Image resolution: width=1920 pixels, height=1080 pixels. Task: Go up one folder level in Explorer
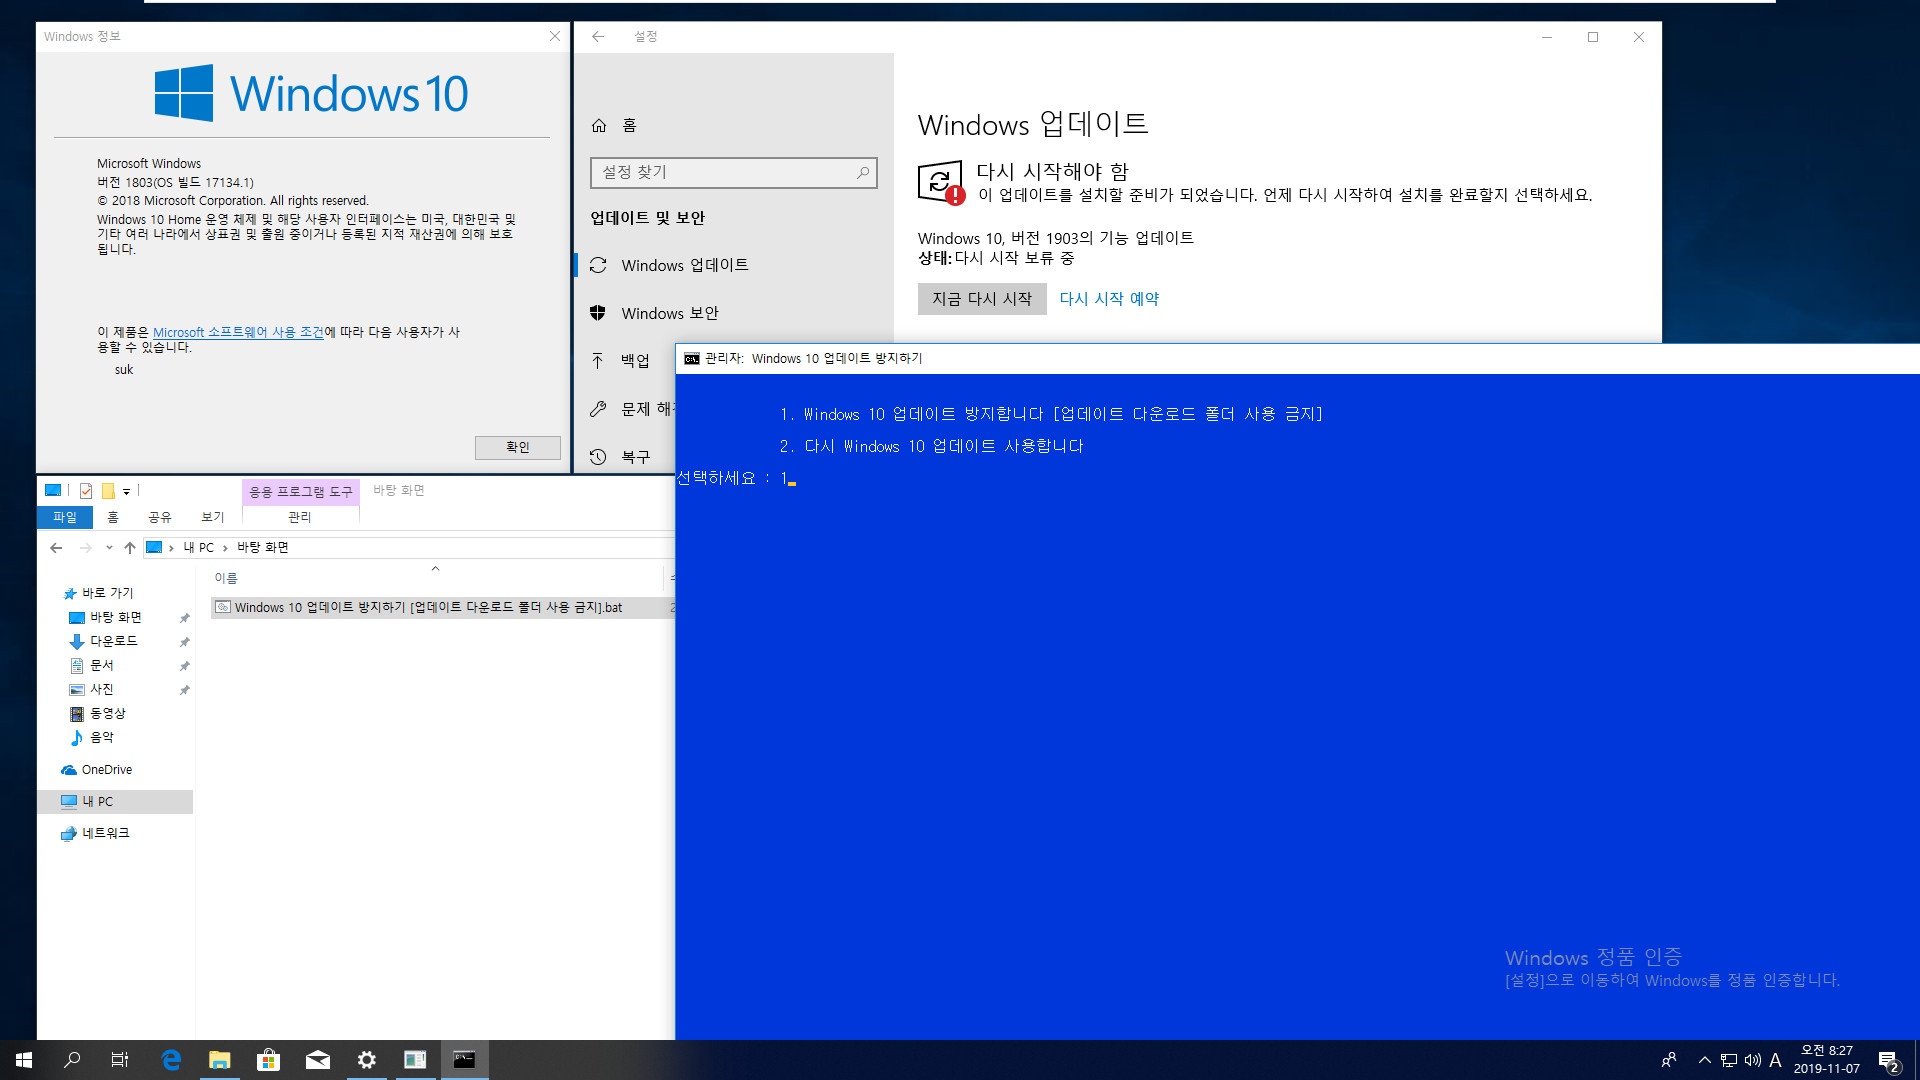(130, 548)
